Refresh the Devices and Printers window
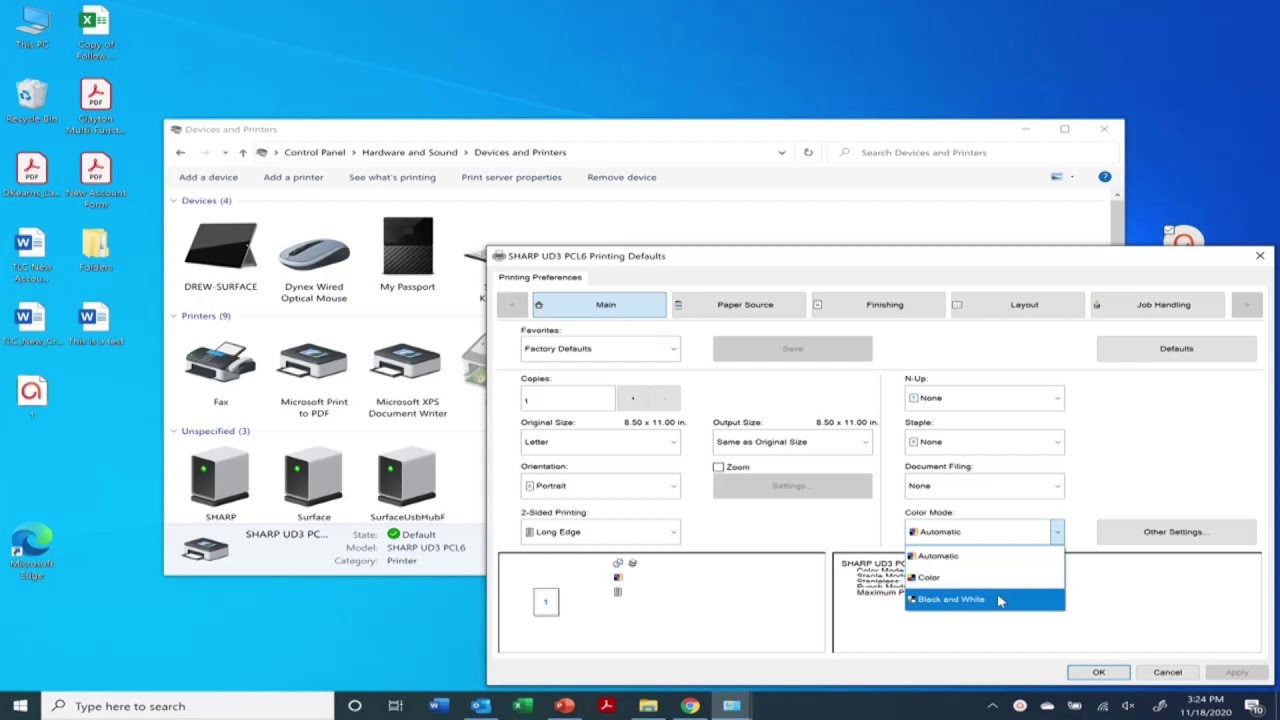Viewport: 1280px width, 720px height. [808, 153]
